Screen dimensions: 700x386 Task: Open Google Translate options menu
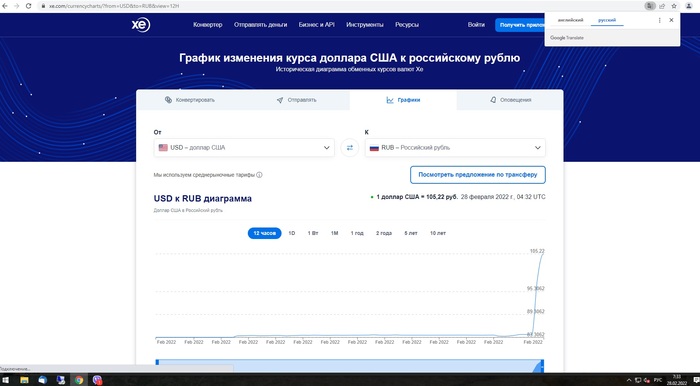(x=660, y=20)
